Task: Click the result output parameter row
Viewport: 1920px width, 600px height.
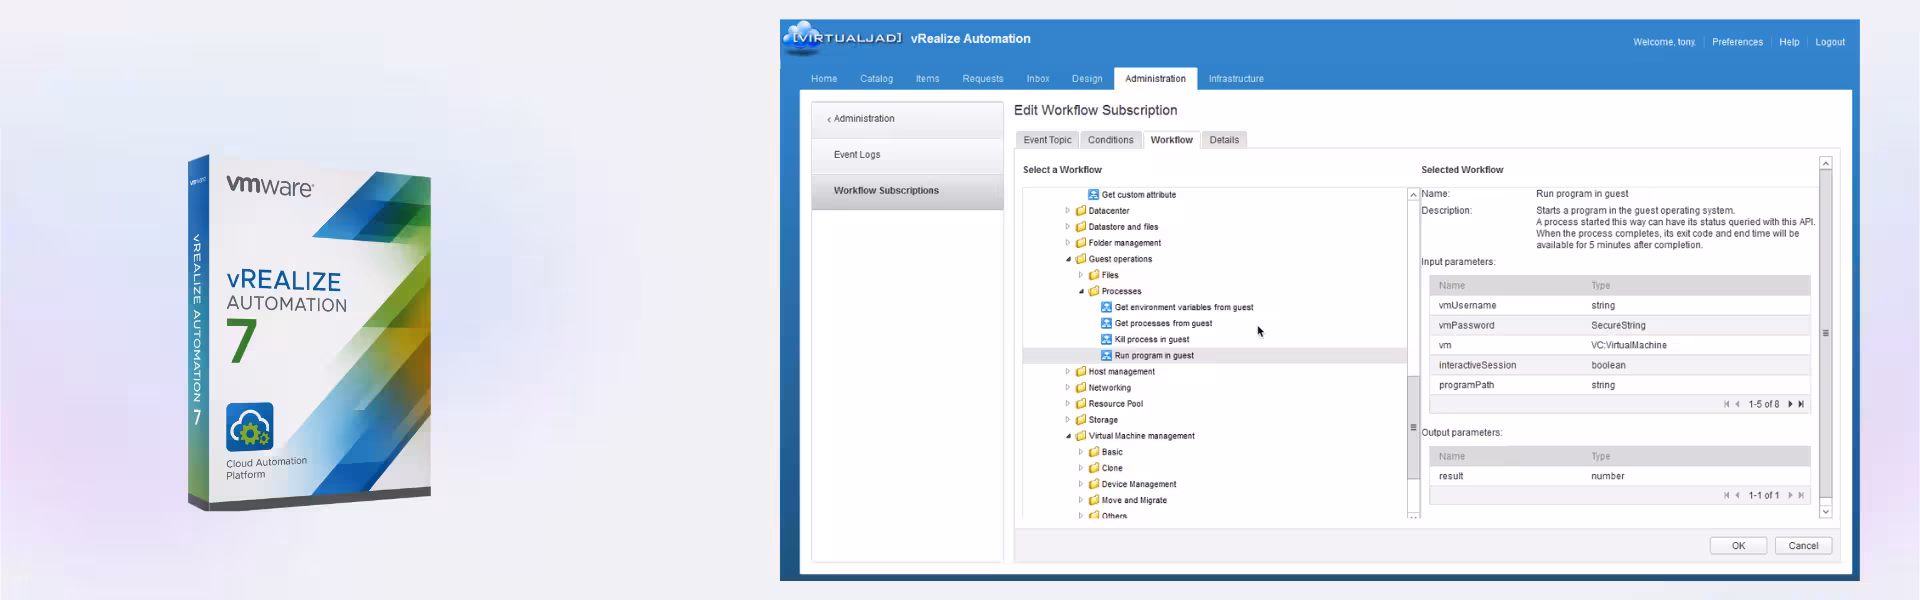Action: (1619, 476)
